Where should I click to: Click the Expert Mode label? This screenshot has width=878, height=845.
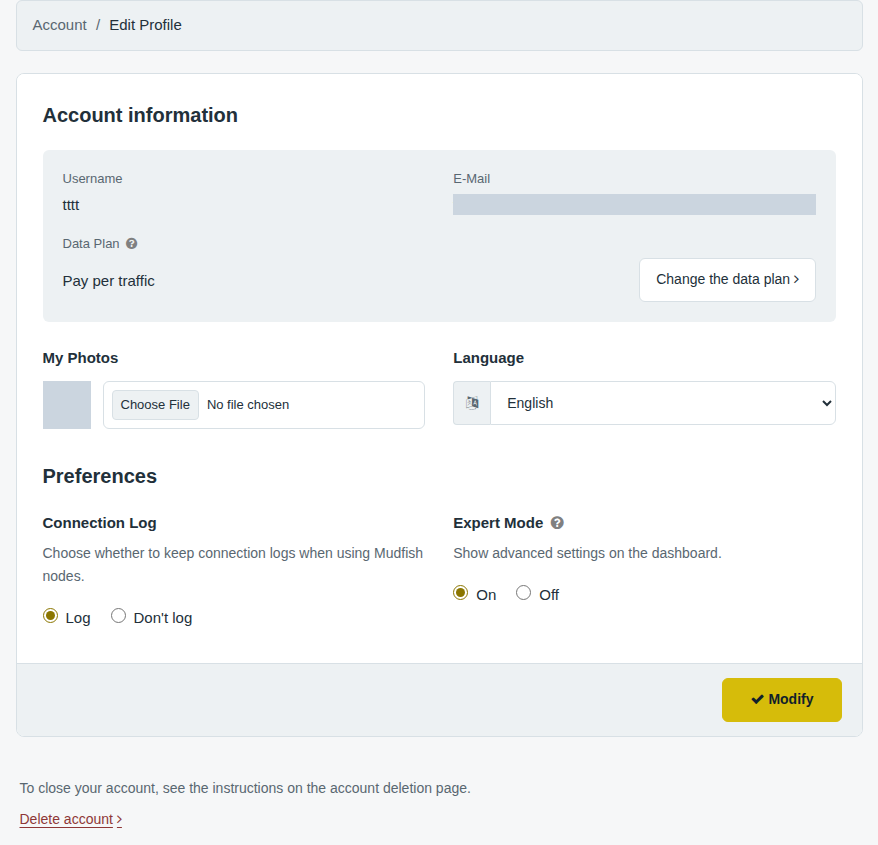[x=498, y=523]
